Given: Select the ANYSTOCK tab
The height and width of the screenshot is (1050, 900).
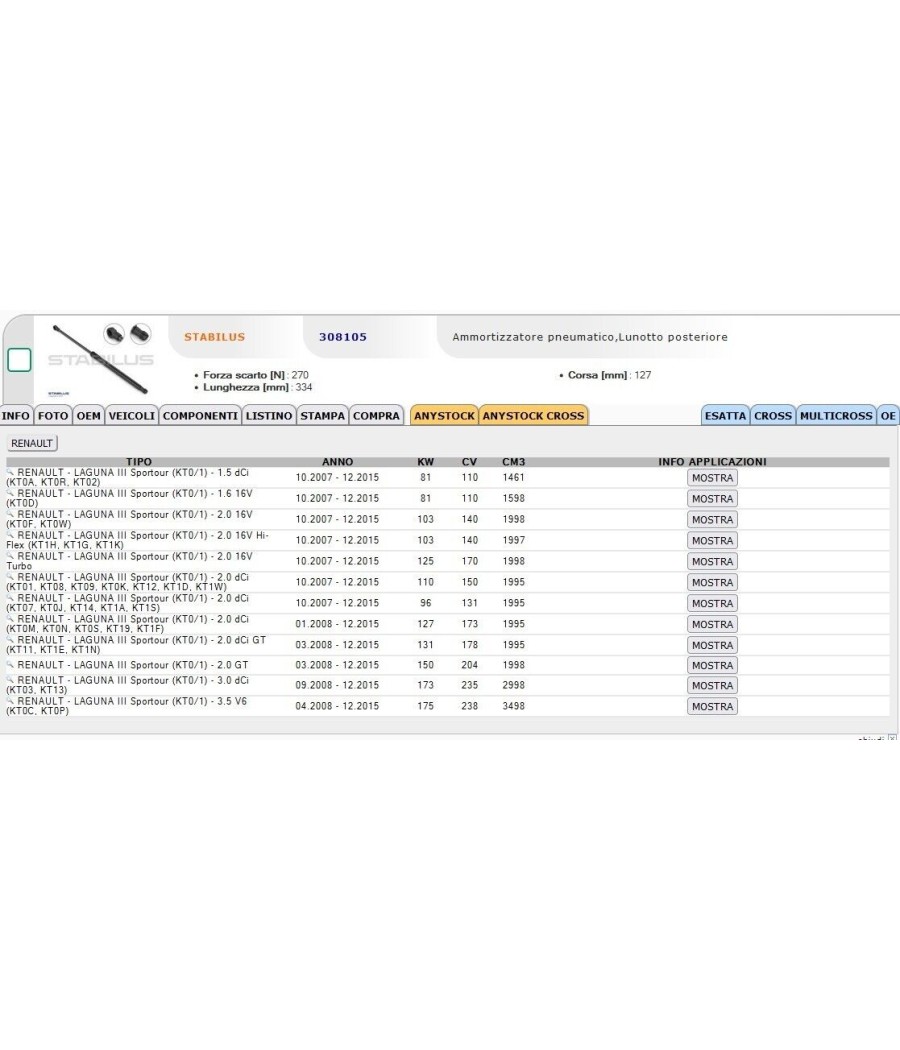Looking at the screenshot, I should point(444,416).
